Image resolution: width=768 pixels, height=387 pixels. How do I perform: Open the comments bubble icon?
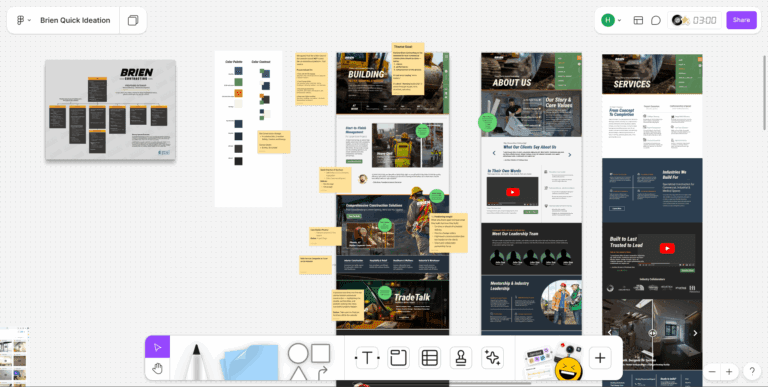click(655, 20)
